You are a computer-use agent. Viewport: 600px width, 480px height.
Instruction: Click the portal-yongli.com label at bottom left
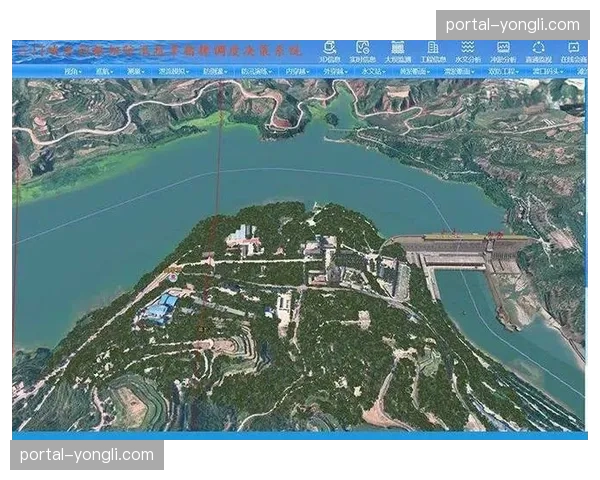(88, 455)
